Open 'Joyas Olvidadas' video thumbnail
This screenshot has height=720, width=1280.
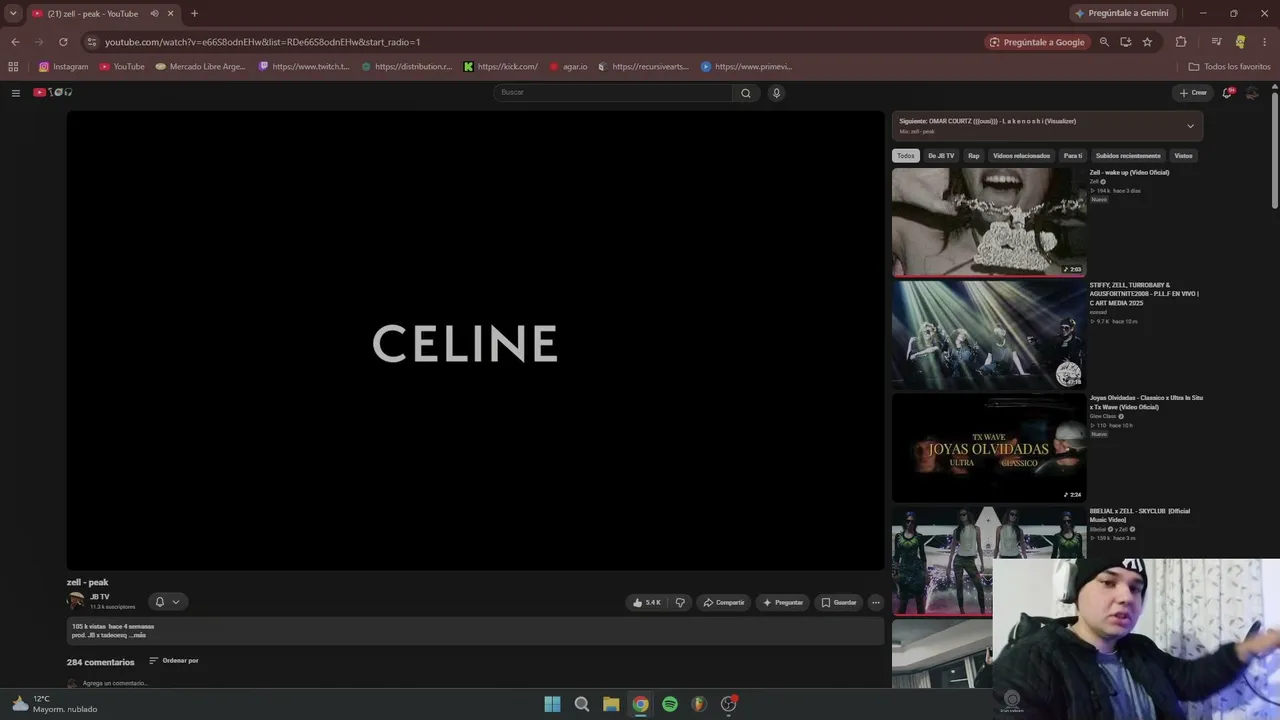click(x=989, y=448)
